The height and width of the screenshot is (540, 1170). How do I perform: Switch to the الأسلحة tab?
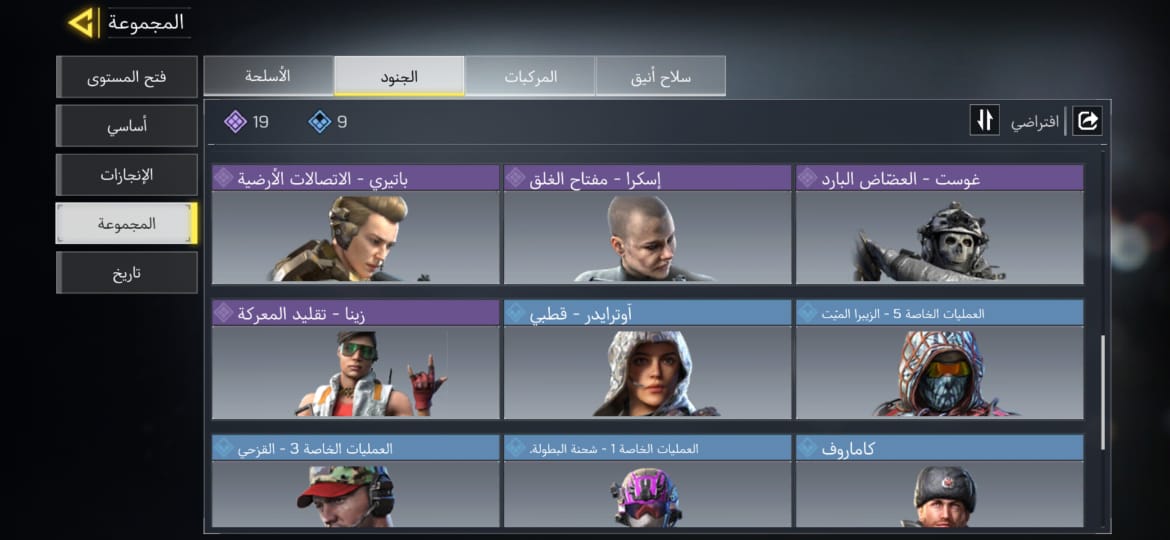point(269,76)
